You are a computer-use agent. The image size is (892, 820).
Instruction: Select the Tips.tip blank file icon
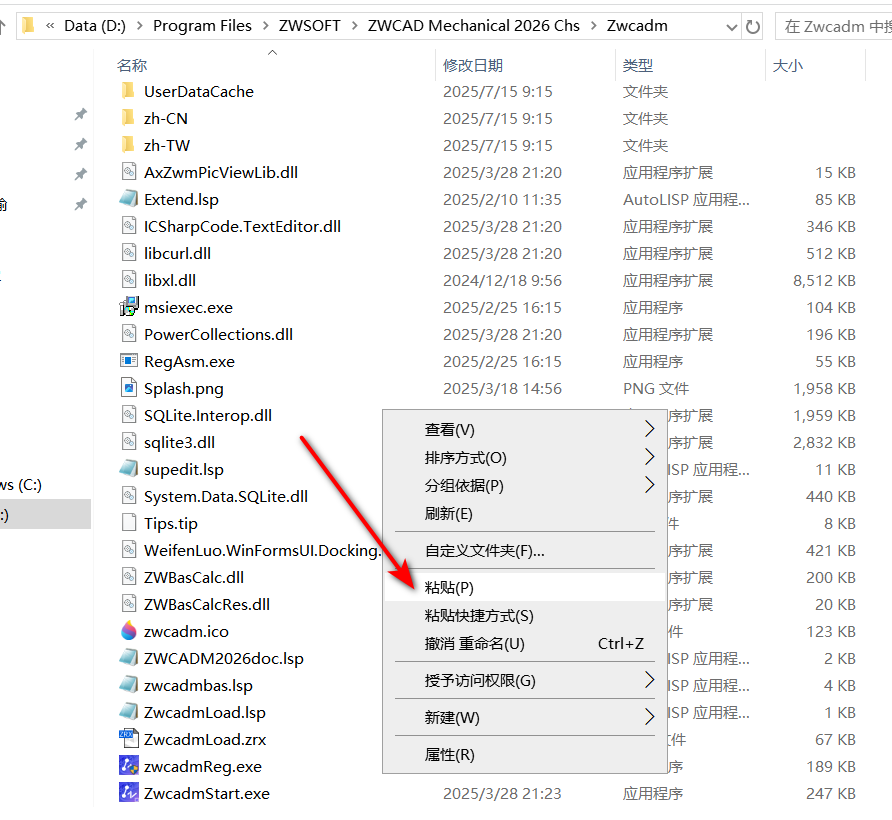pos(129,523)
